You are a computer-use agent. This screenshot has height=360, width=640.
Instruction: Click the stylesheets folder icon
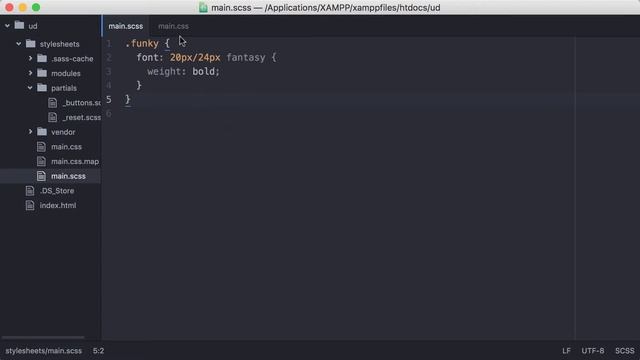tap(31, 43)
